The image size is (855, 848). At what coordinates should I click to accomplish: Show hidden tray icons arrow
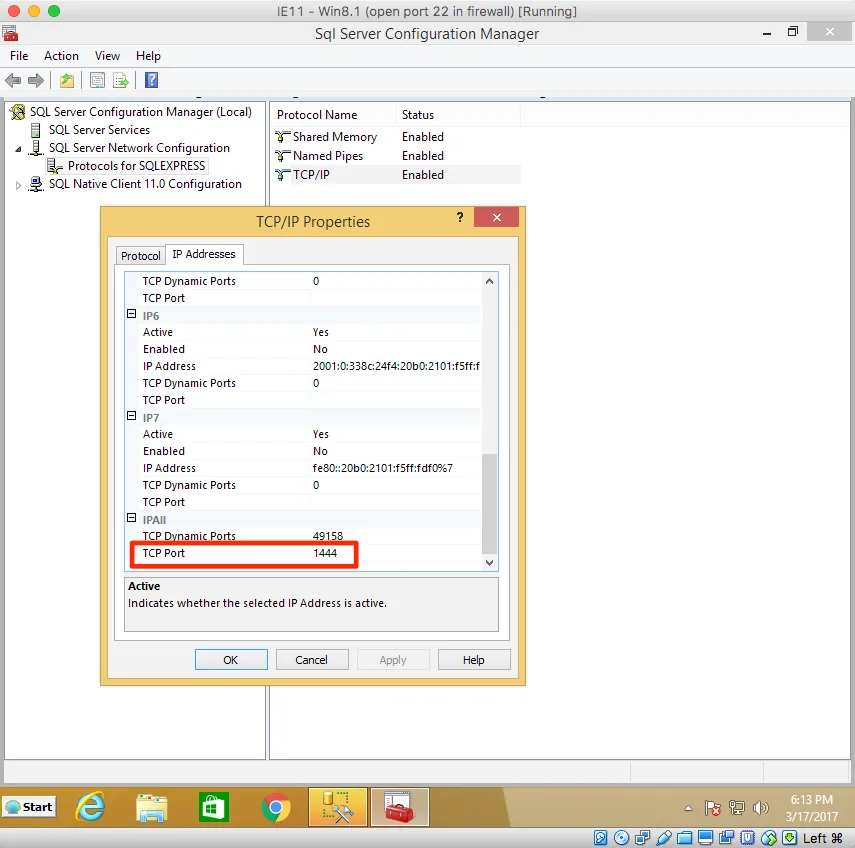pyautogui.click(x=689, y=808)
